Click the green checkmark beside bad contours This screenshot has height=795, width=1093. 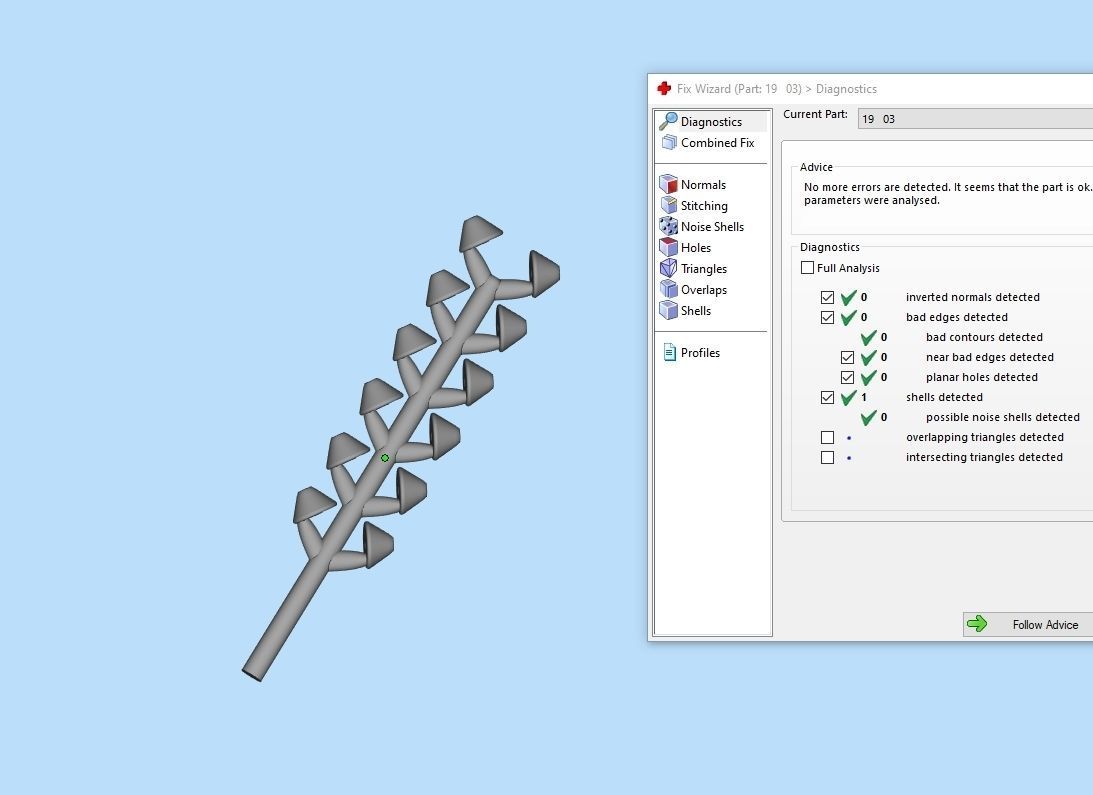(x=868, y=338)
